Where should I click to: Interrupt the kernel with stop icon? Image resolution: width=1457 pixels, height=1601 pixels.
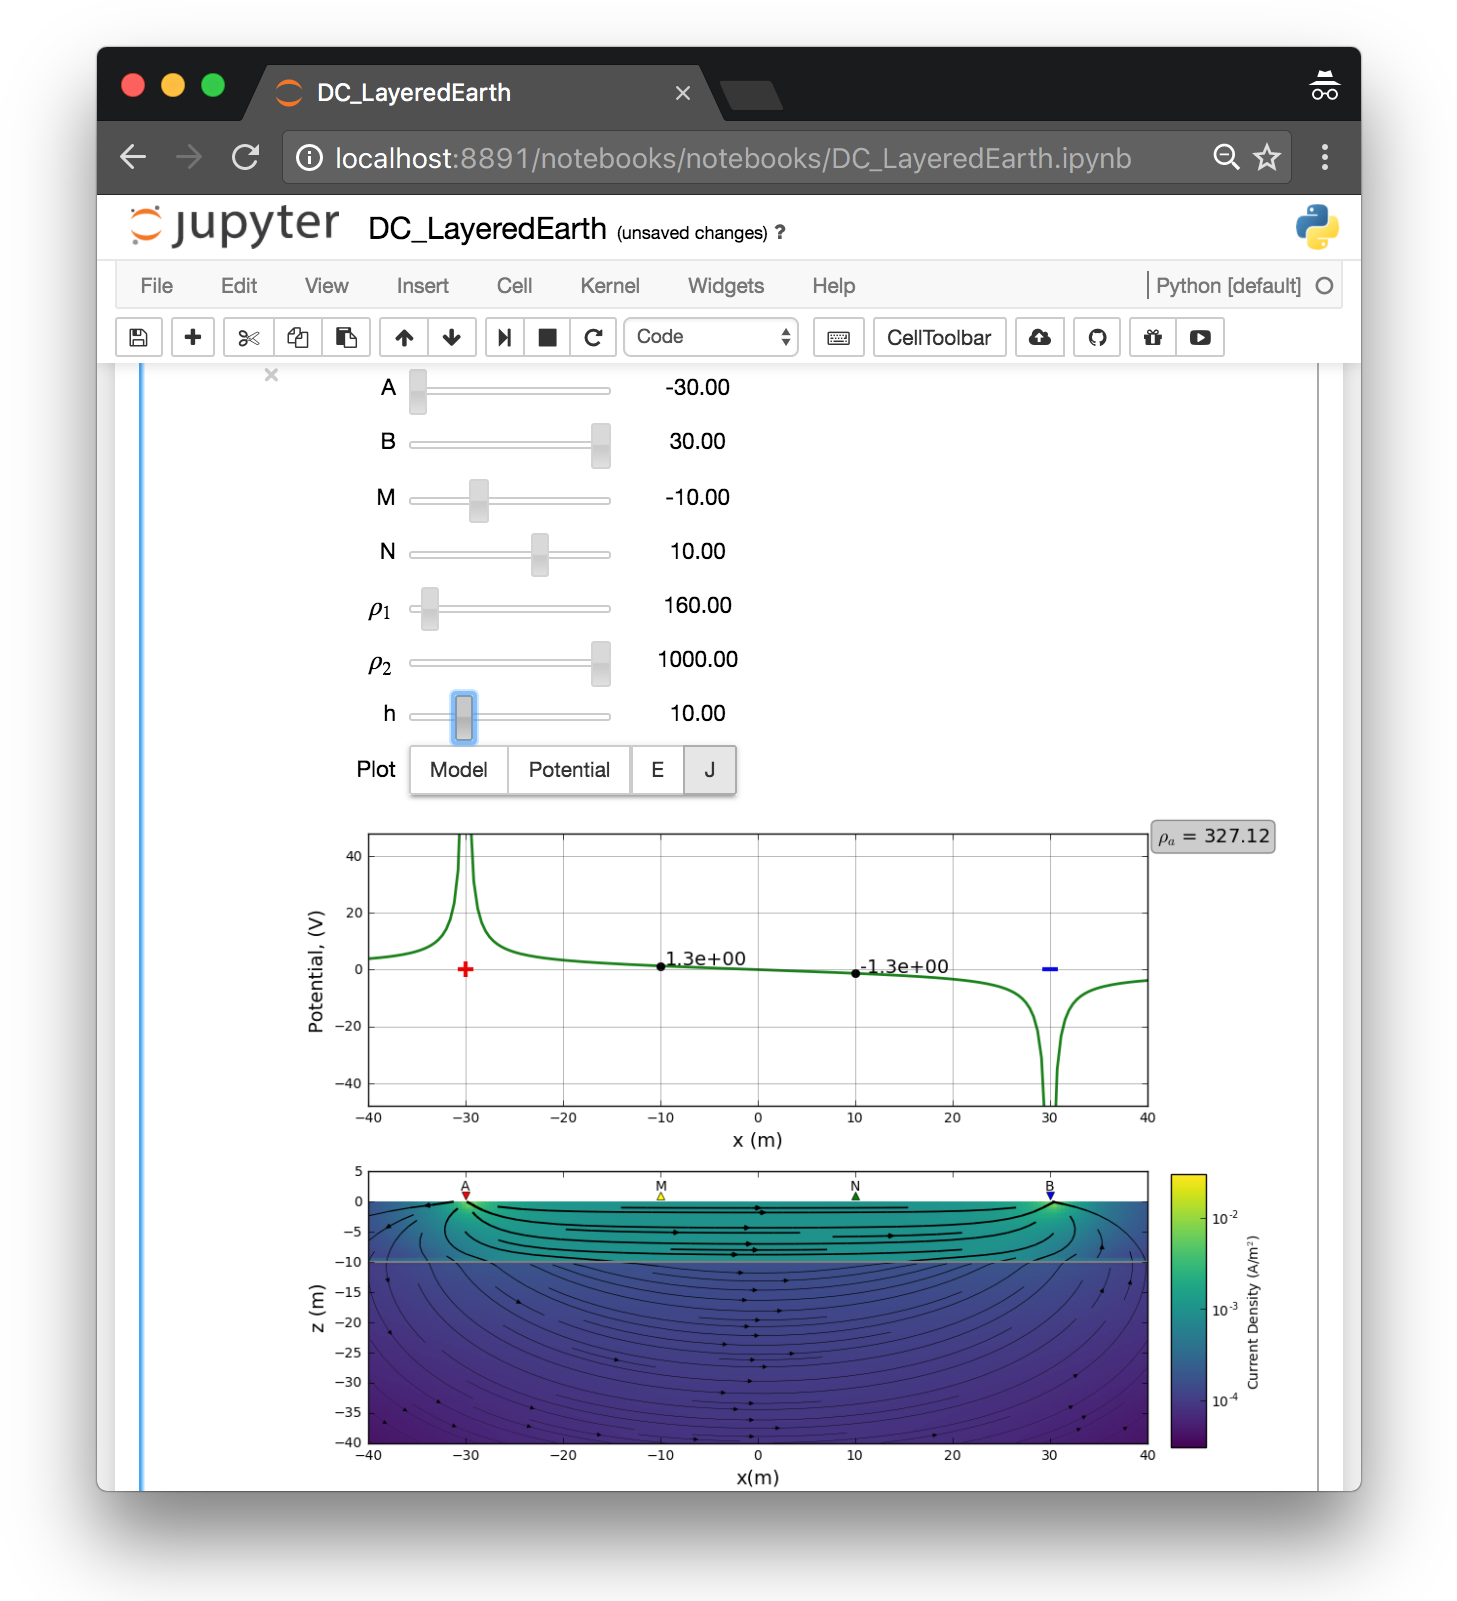point(547,338)
